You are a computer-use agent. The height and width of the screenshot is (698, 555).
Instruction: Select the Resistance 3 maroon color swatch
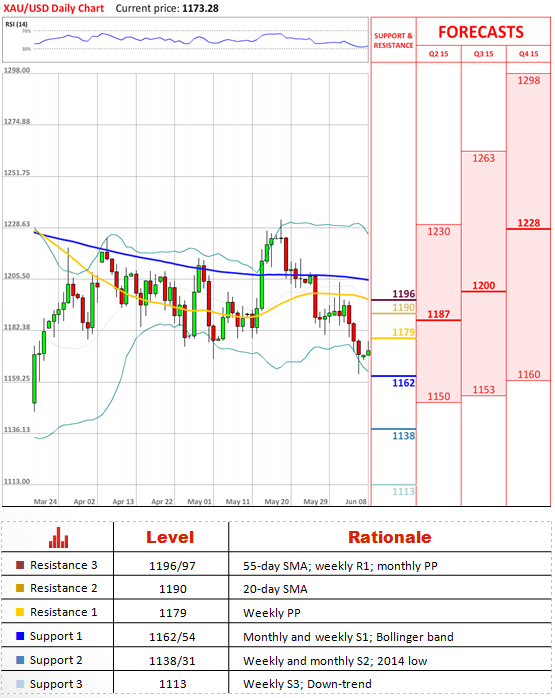pyautogui.click(x=20, y=565)
